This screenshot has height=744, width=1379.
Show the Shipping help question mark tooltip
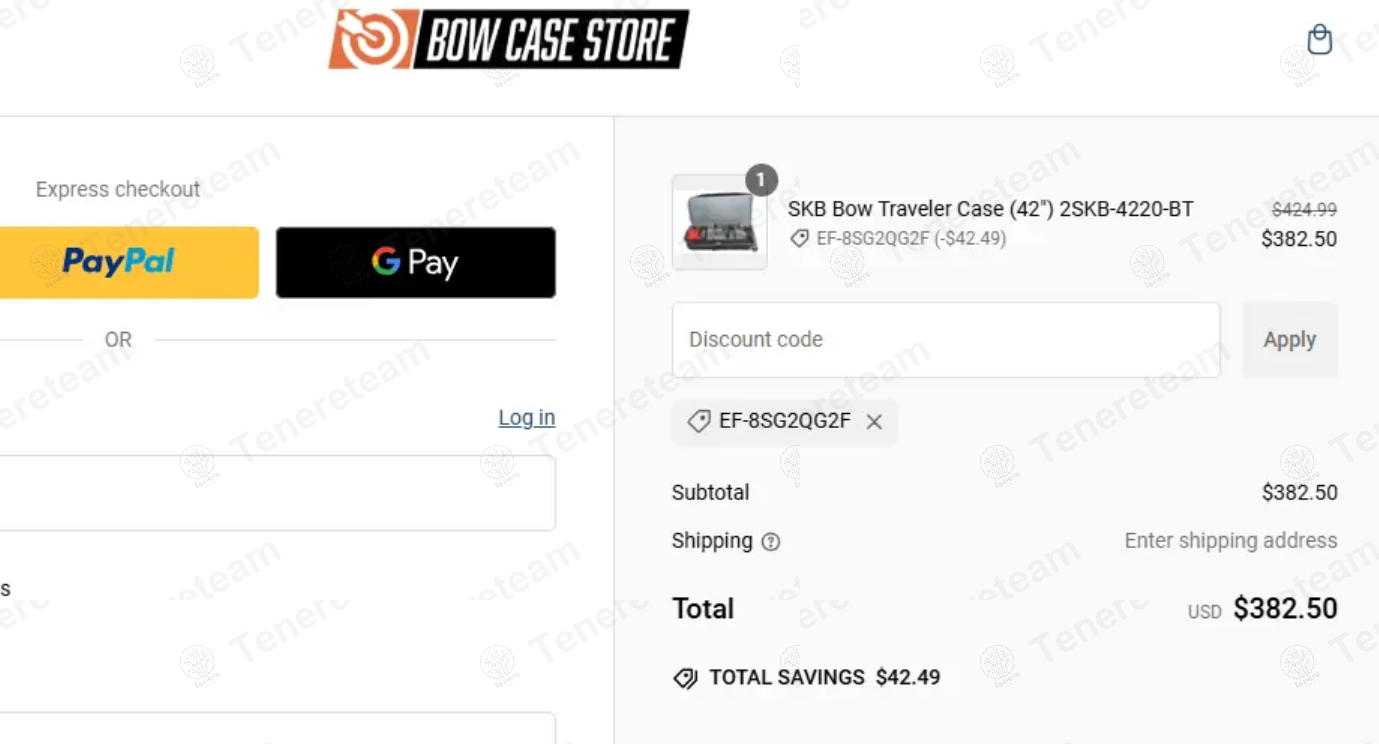click(x=771, y=542)
